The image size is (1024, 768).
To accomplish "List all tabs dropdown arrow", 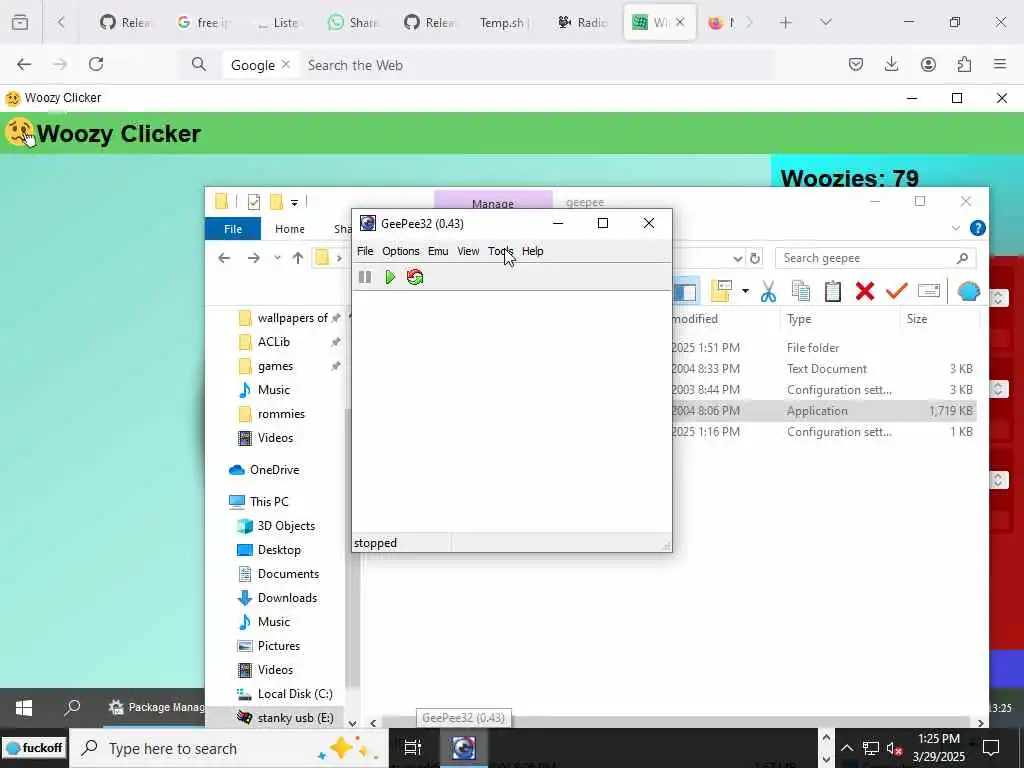I will [825, 23].
